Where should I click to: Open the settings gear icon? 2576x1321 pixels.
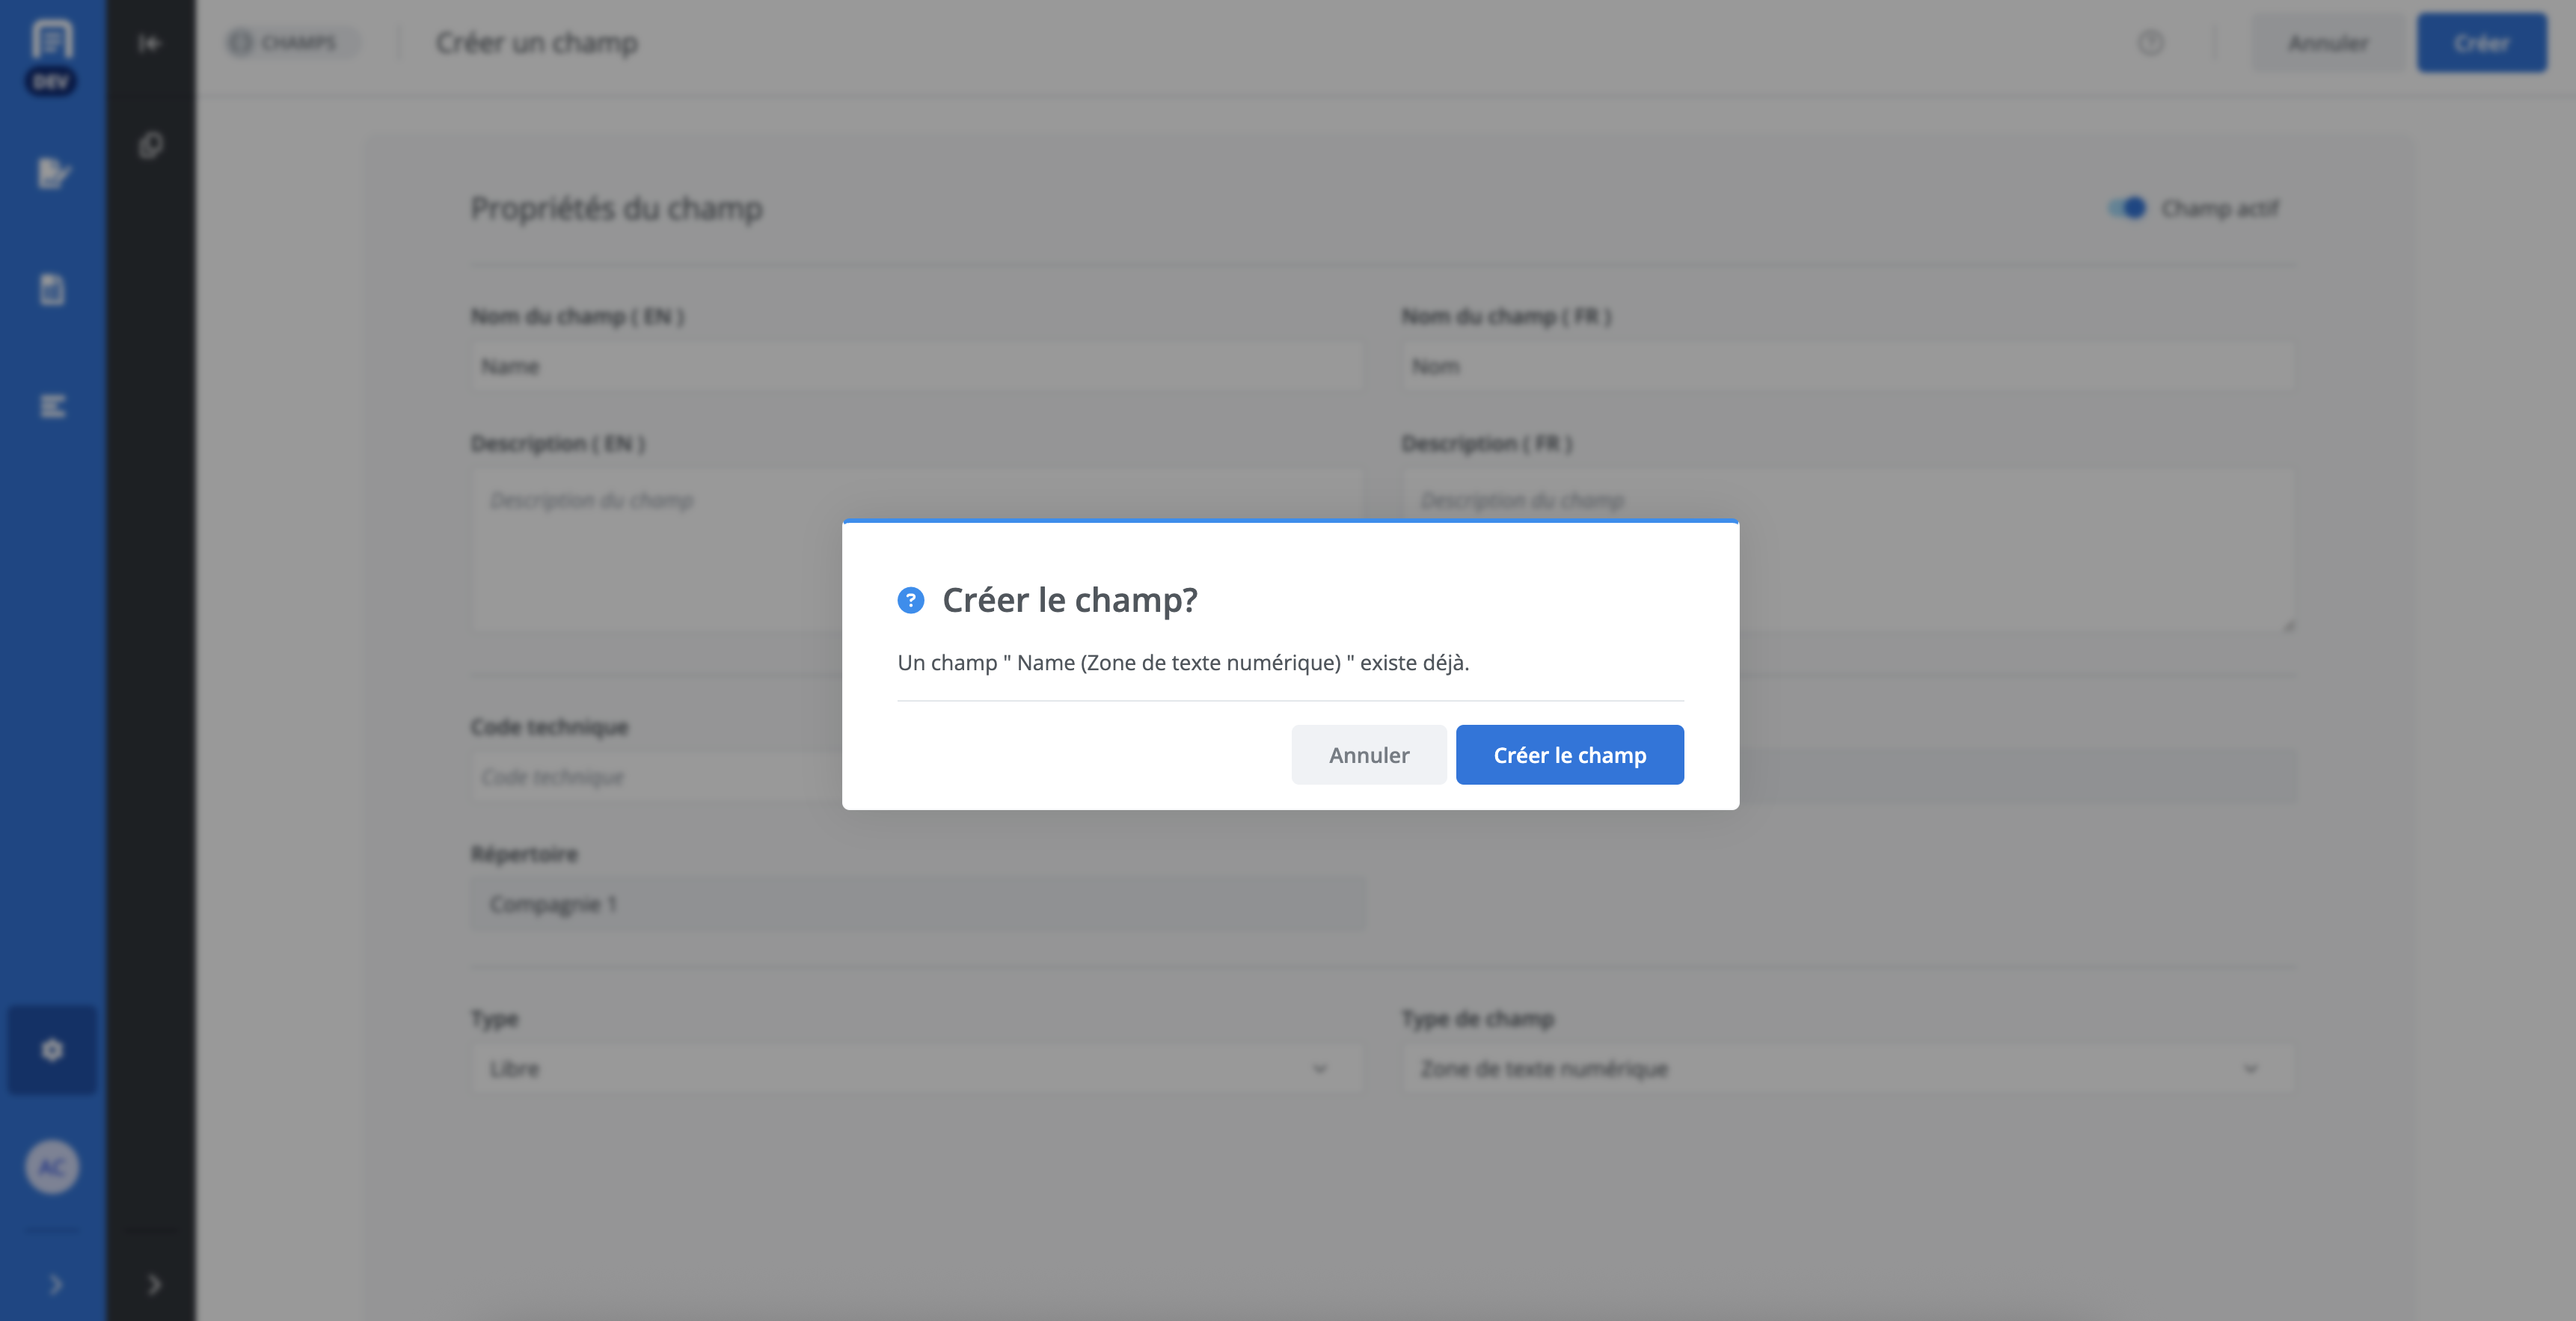pos(52,1050)
